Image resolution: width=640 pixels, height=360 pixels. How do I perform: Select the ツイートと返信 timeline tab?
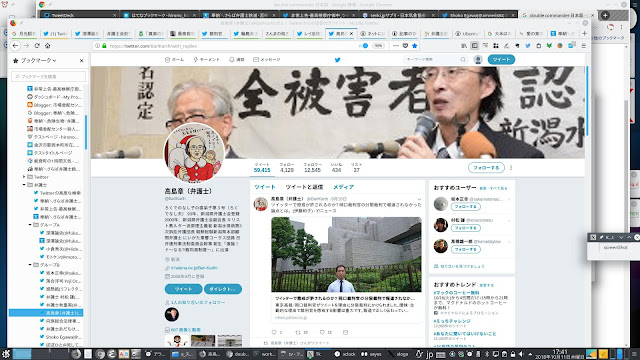coord(304,187)
